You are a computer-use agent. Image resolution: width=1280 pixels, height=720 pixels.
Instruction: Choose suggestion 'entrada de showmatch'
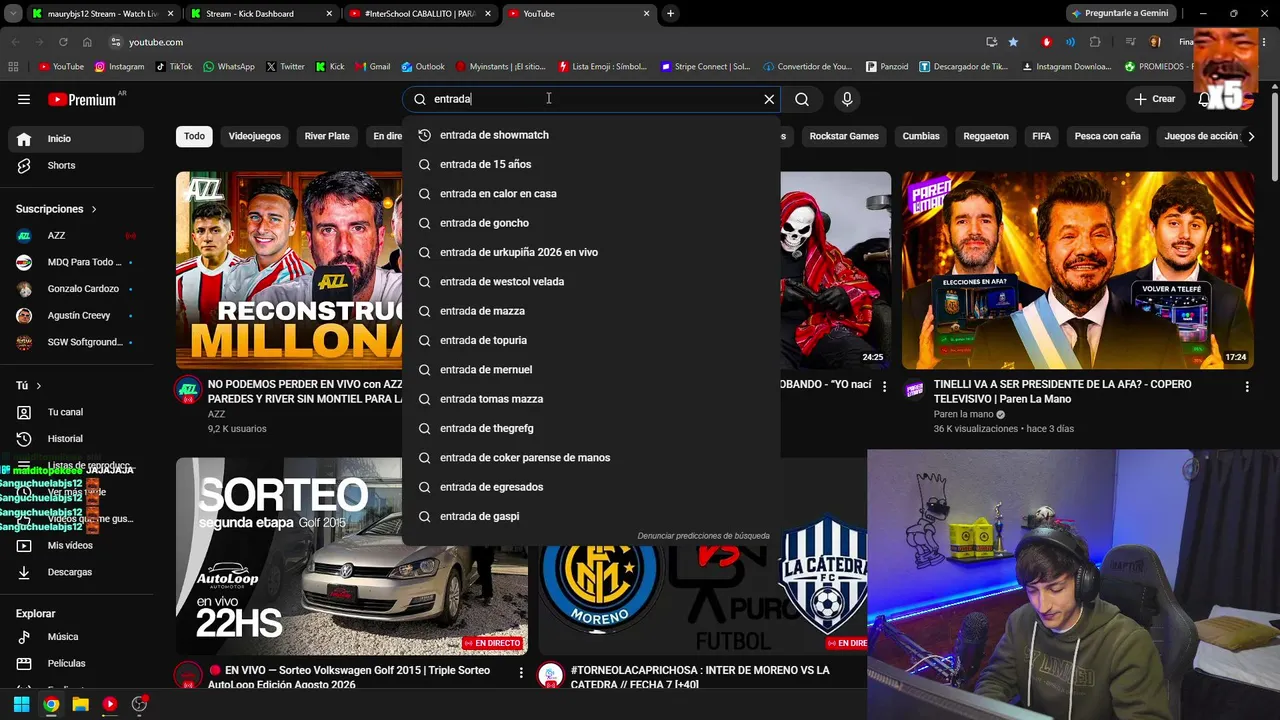point(591,135)
